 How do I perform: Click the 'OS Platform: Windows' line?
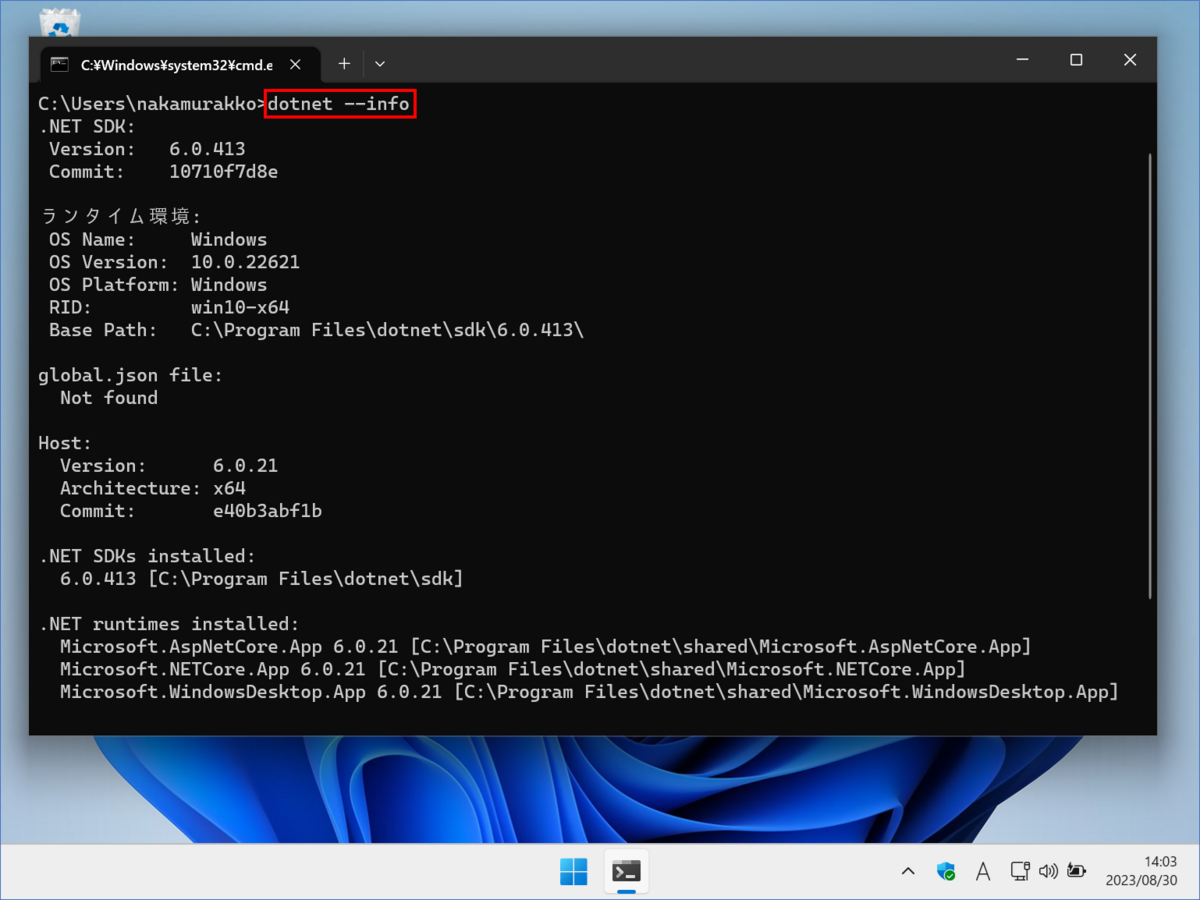(x=158, y=285)
